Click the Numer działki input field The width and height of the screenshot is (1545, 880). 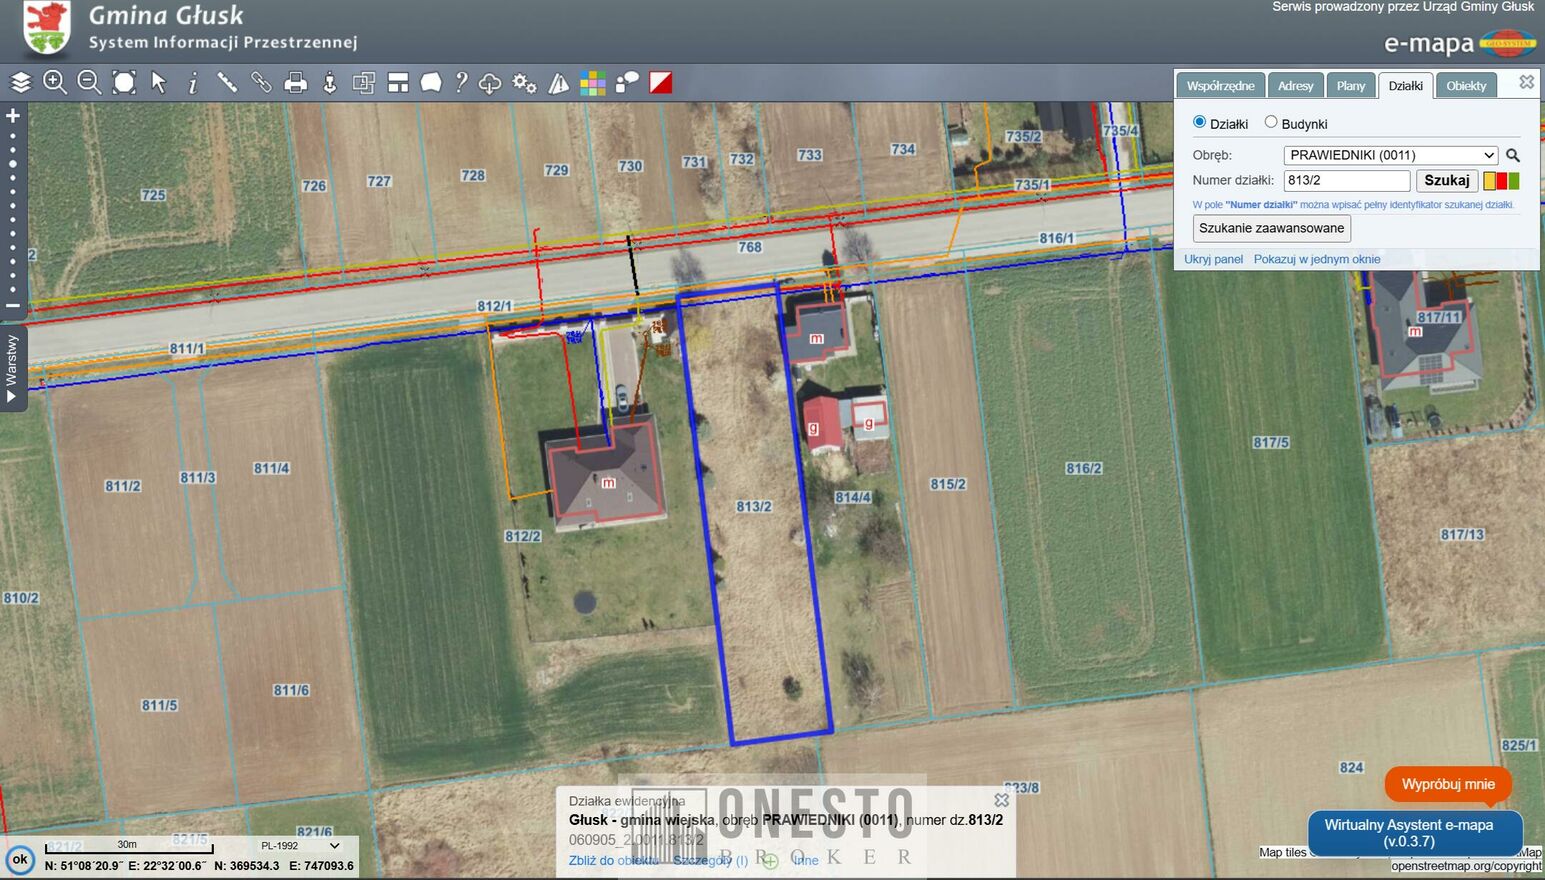1346,181
